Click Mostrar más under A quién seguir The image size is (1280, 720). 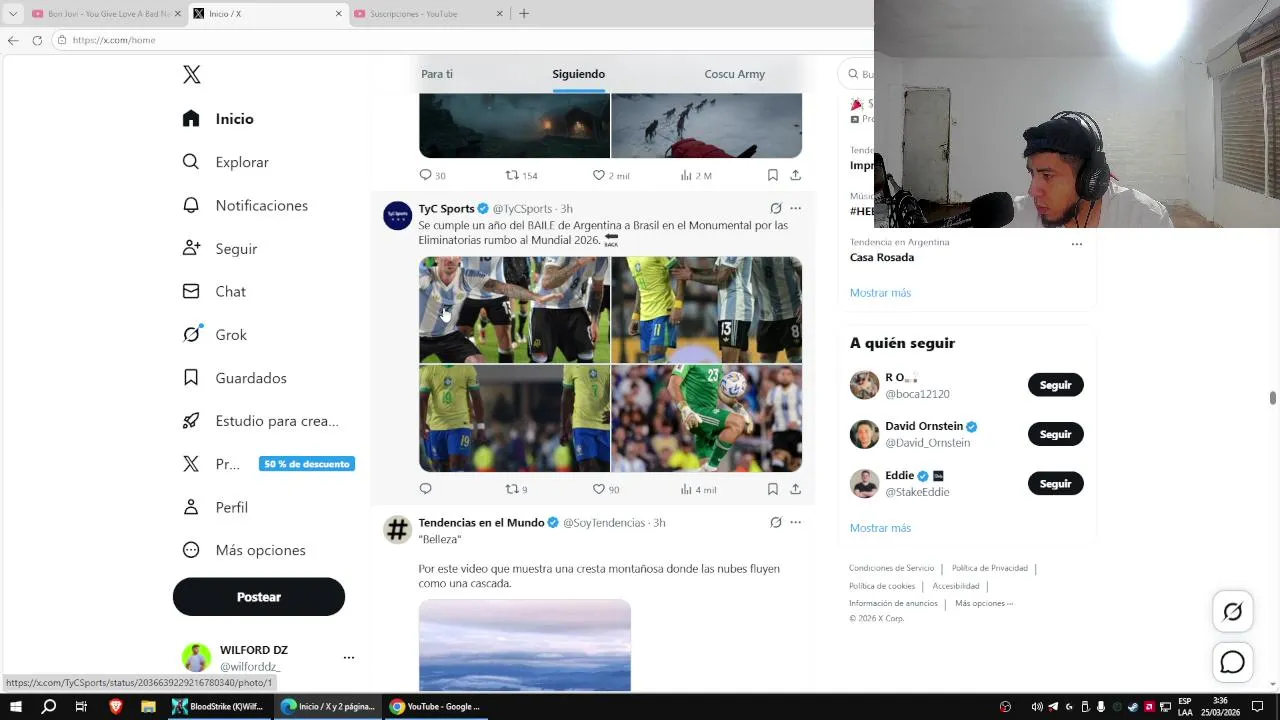[x=880, y=528]
